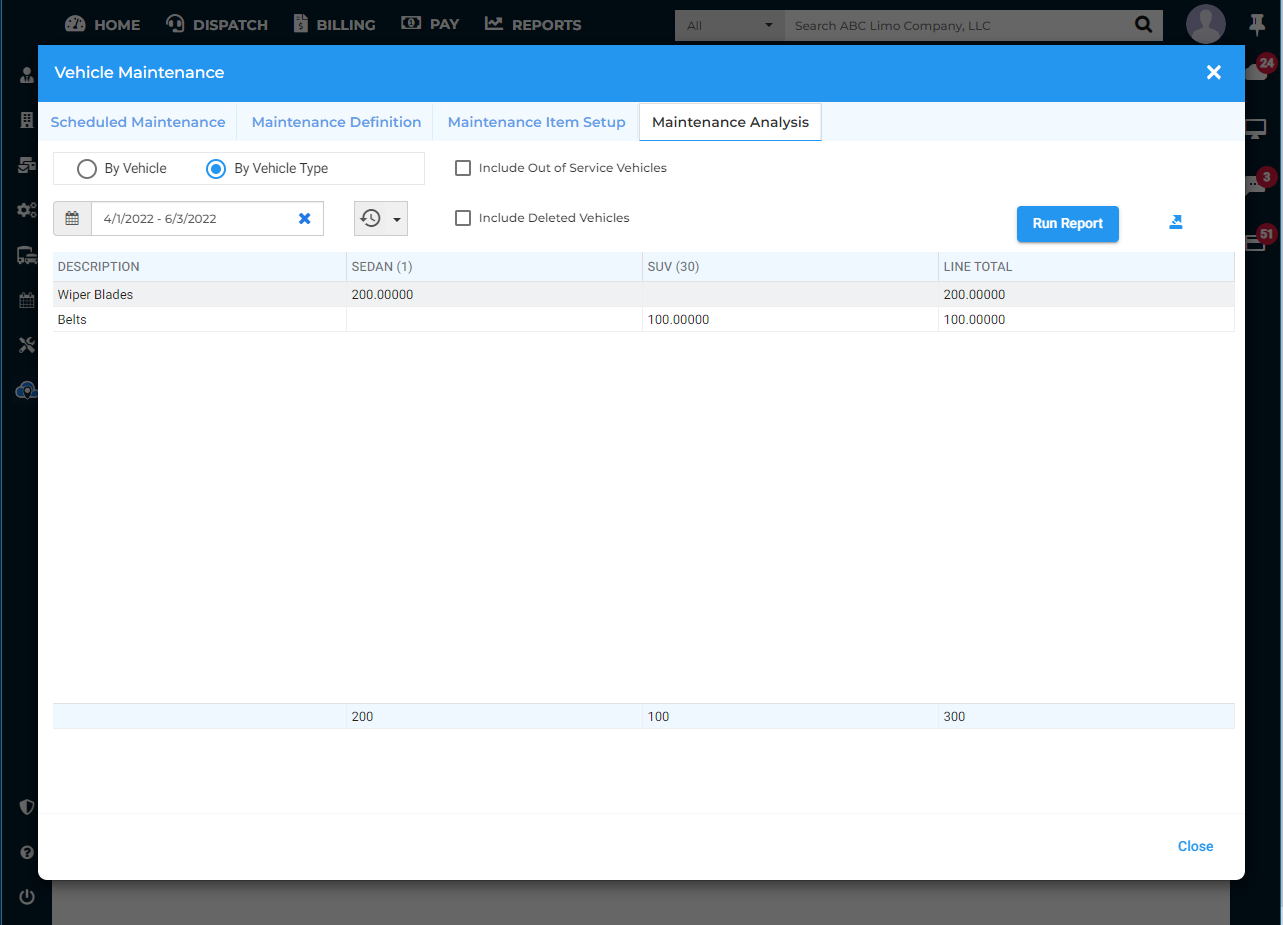Open the DISPATCH menu
The image size is (1283, 925).
tap(216, 24)
